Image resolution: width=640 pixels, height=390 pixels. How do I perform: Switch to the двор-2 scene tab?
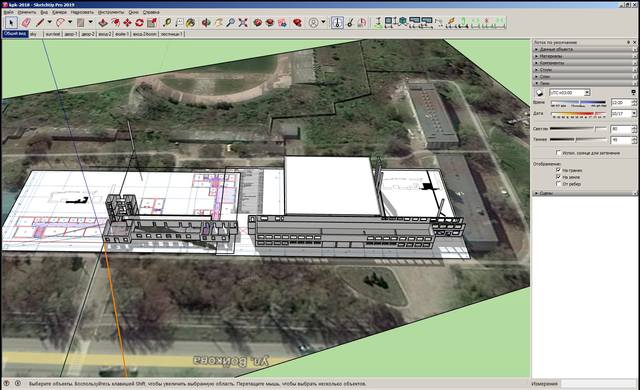pyautogui.click(x=88, y=34)
